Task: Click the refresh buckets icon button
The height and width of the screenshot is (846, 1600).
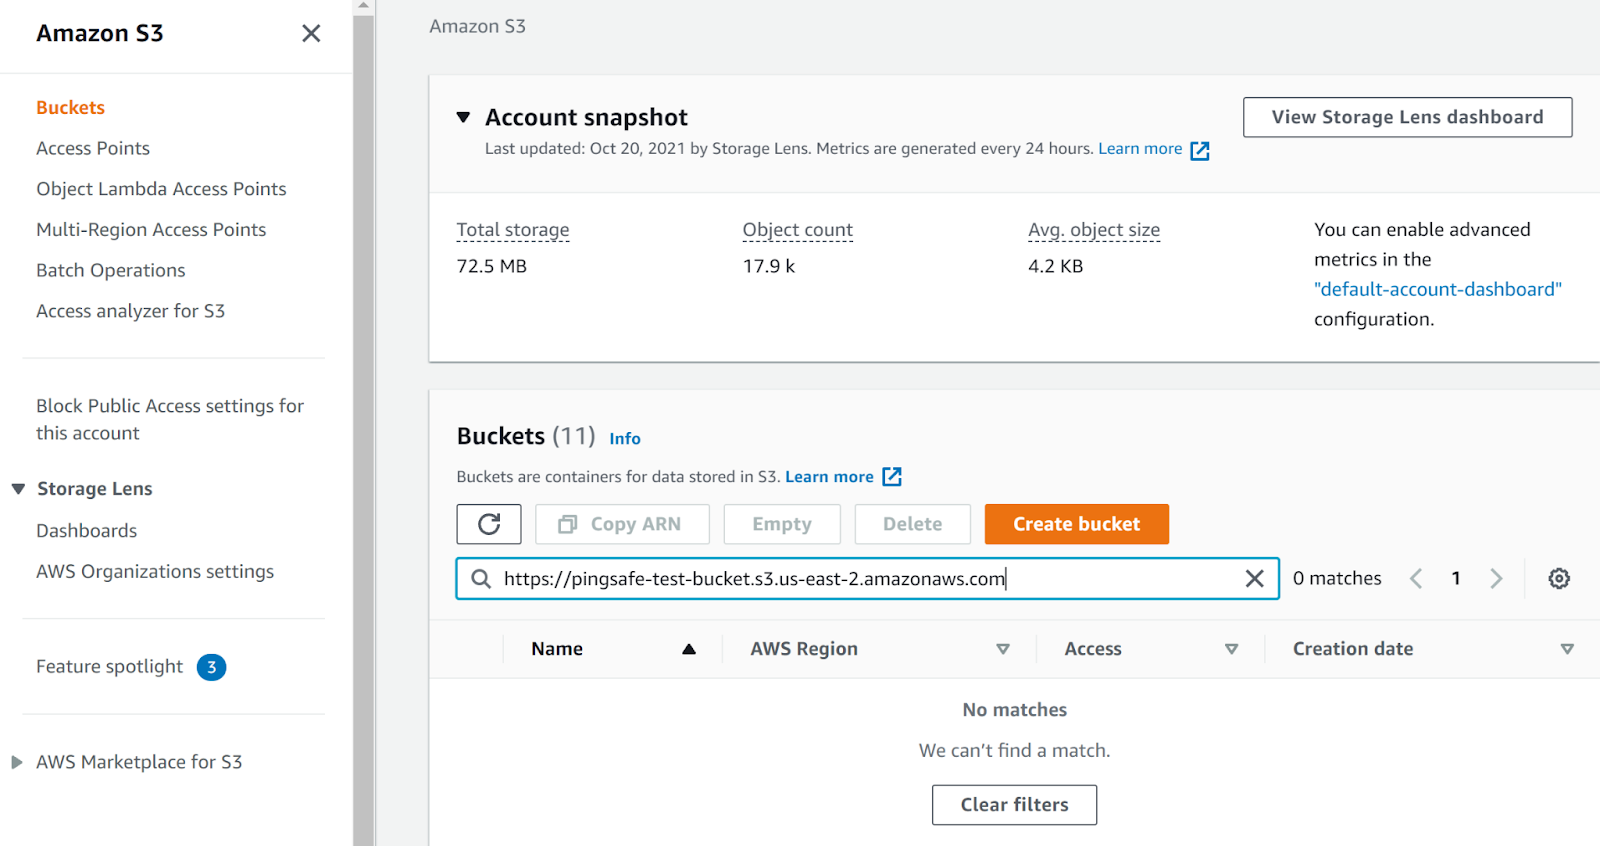Action: coord(489,524)
